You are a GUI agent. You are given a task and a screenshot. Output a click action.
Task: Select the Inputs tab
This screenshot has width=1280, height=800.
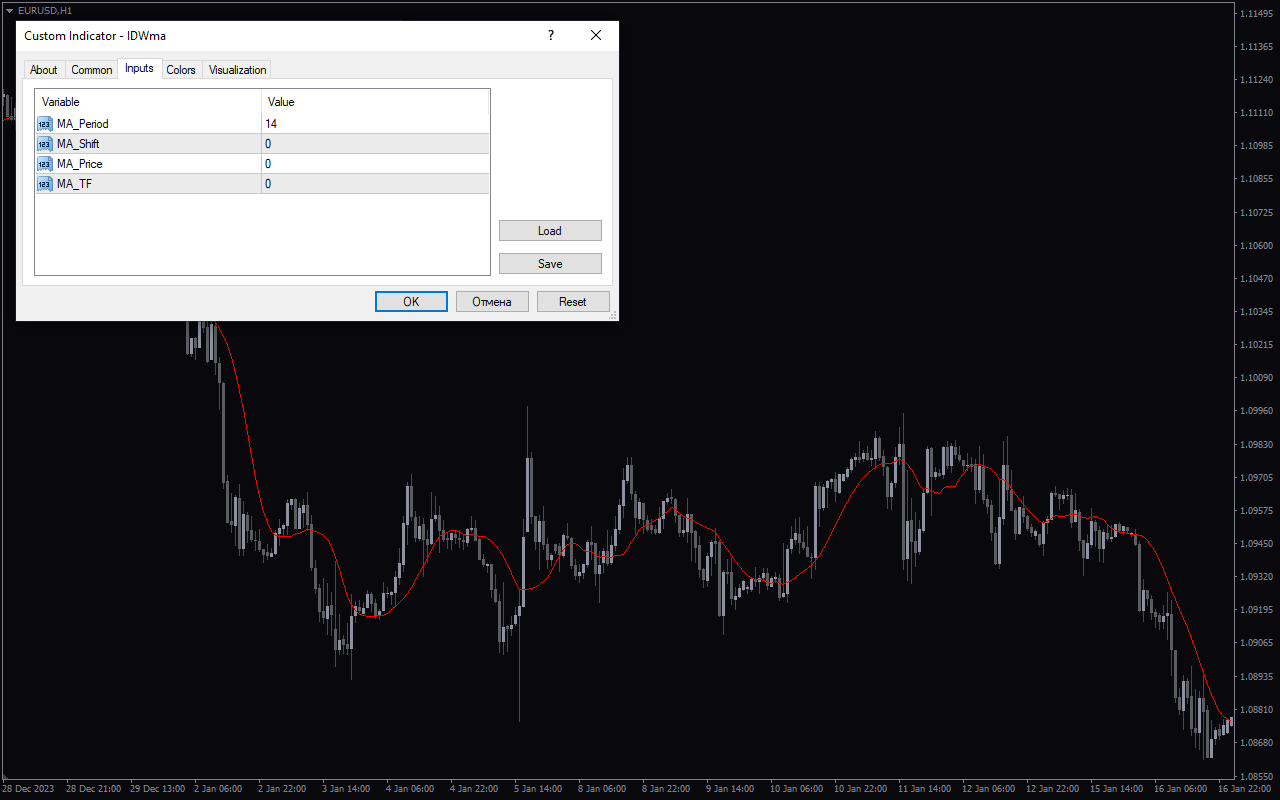pyautogui.click(x=139, y=69)
